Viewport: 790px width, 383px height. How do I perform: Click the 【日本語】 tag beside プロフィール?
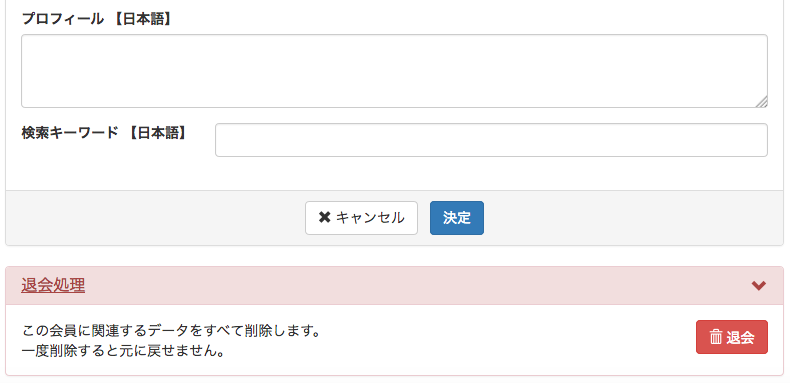[141, 19]
